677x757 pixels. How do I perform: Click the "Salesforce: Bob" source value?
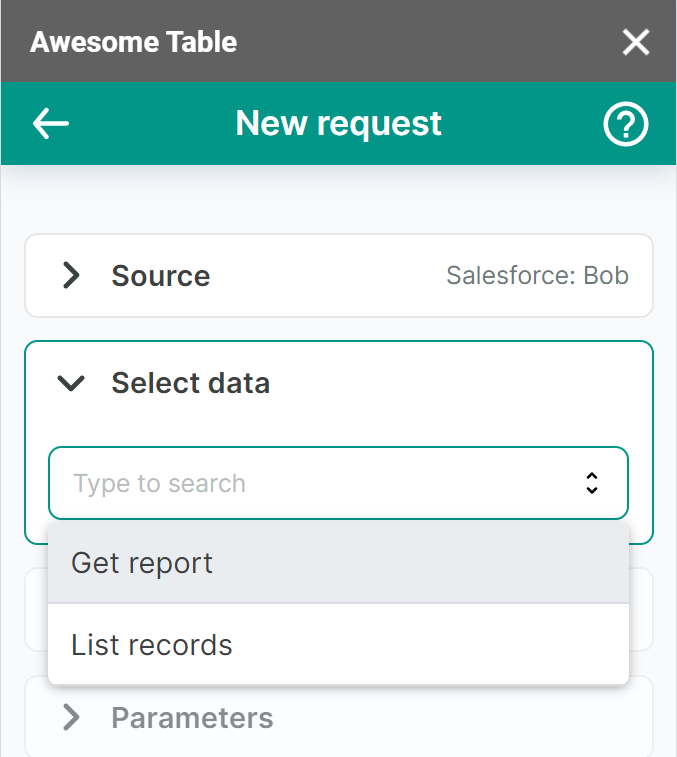[537, 276]
